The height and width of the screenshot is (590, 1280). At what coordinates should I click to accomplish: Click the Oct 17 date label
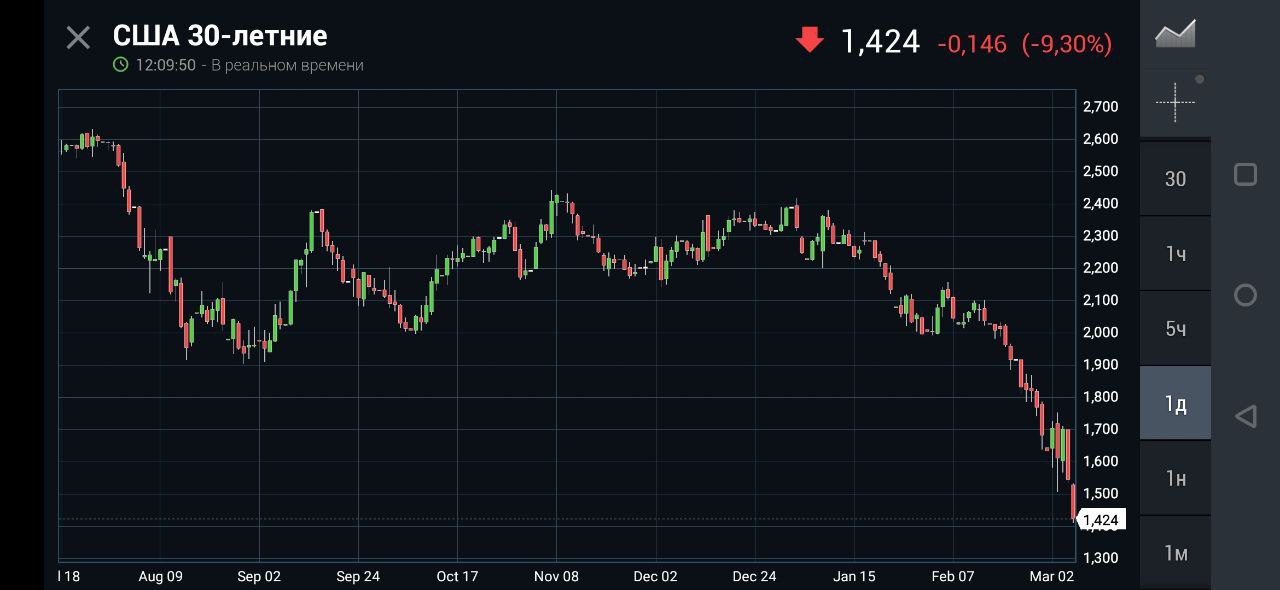tap(457, 576)
